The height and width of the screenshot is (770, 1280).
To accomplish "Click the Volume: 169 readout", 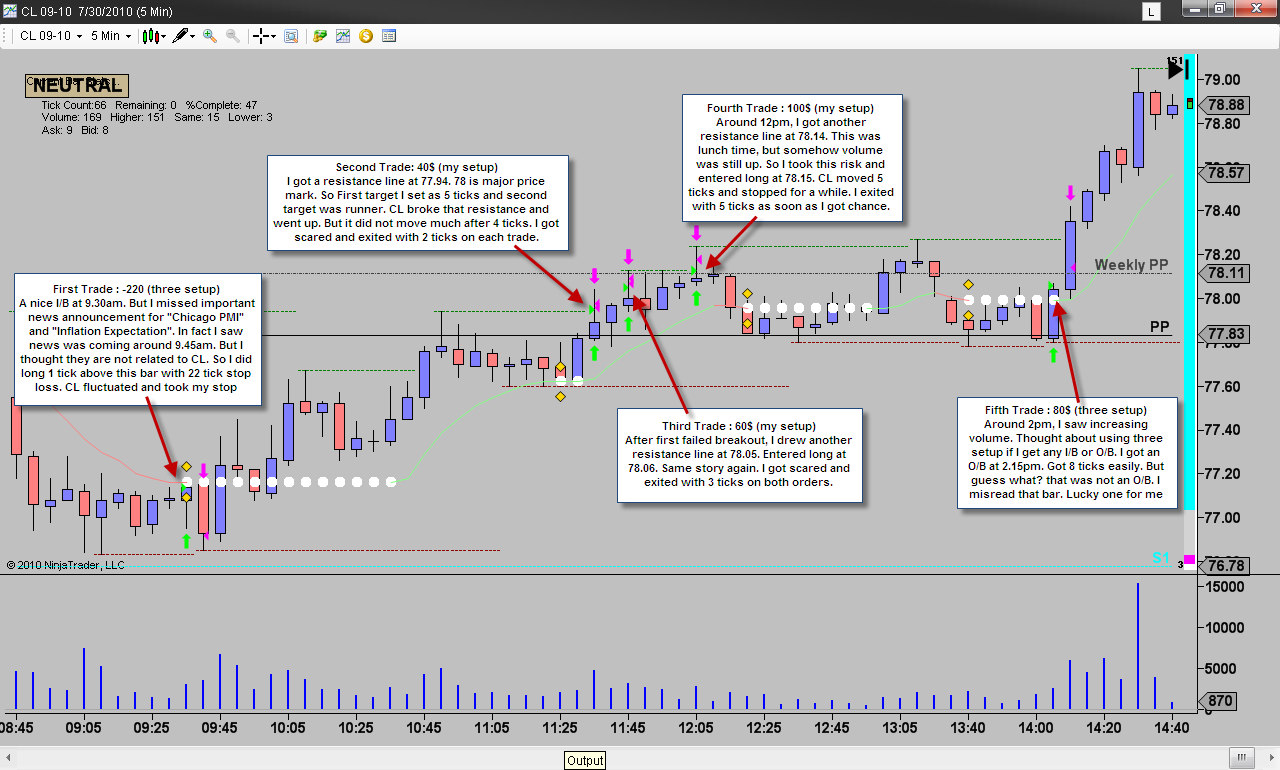I will pos(70,117).
